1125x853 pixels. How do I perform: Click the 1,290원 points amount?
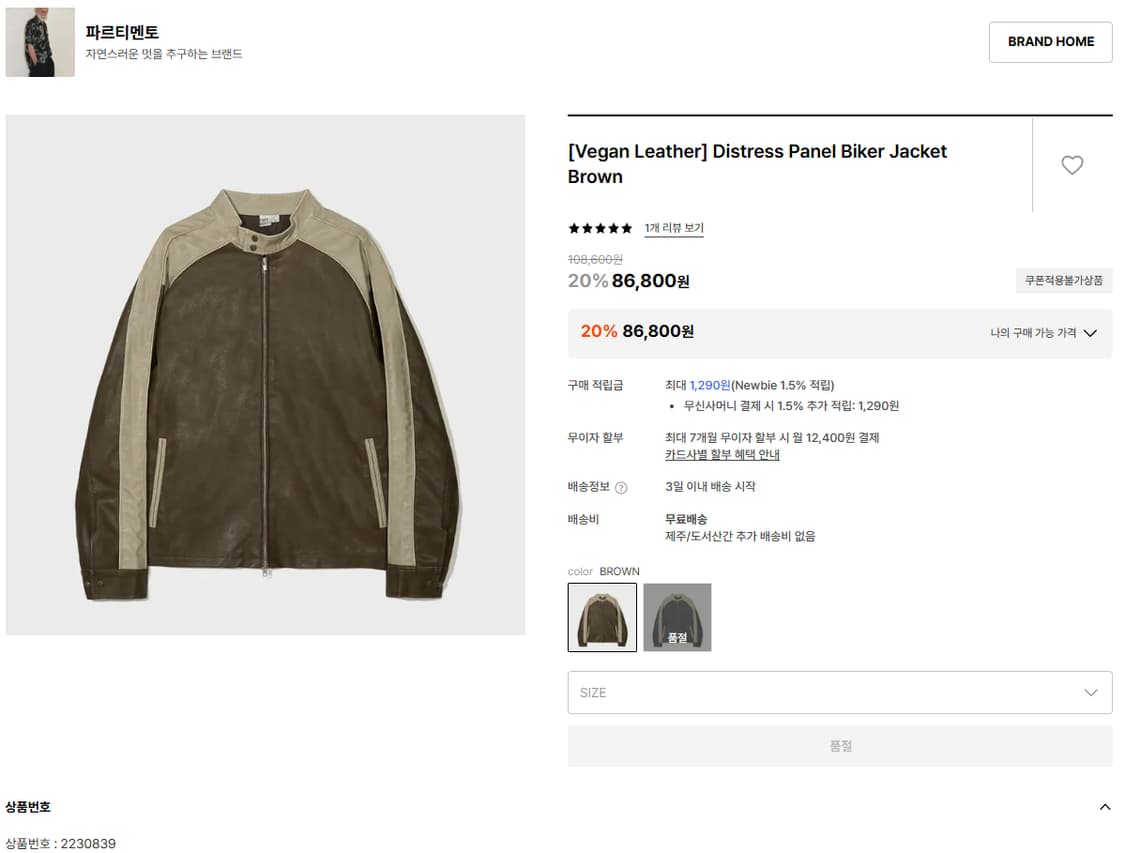coord(710,385)
